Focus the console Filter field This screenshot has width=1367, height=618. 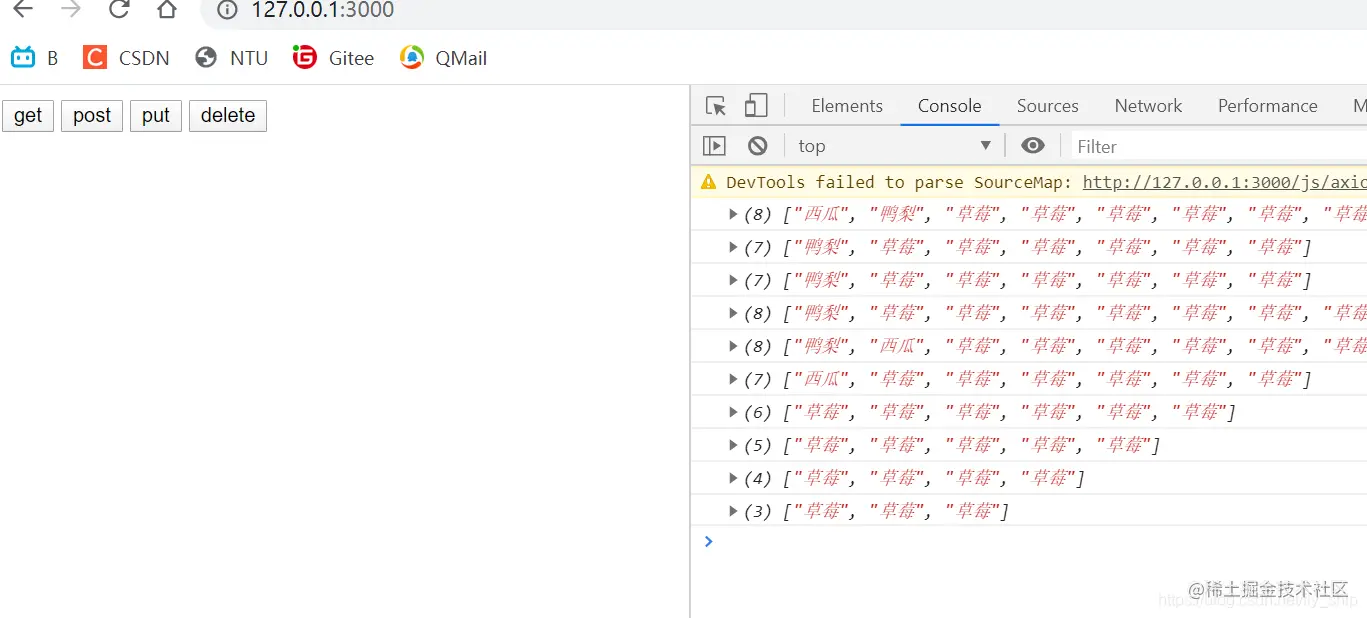1220,146
